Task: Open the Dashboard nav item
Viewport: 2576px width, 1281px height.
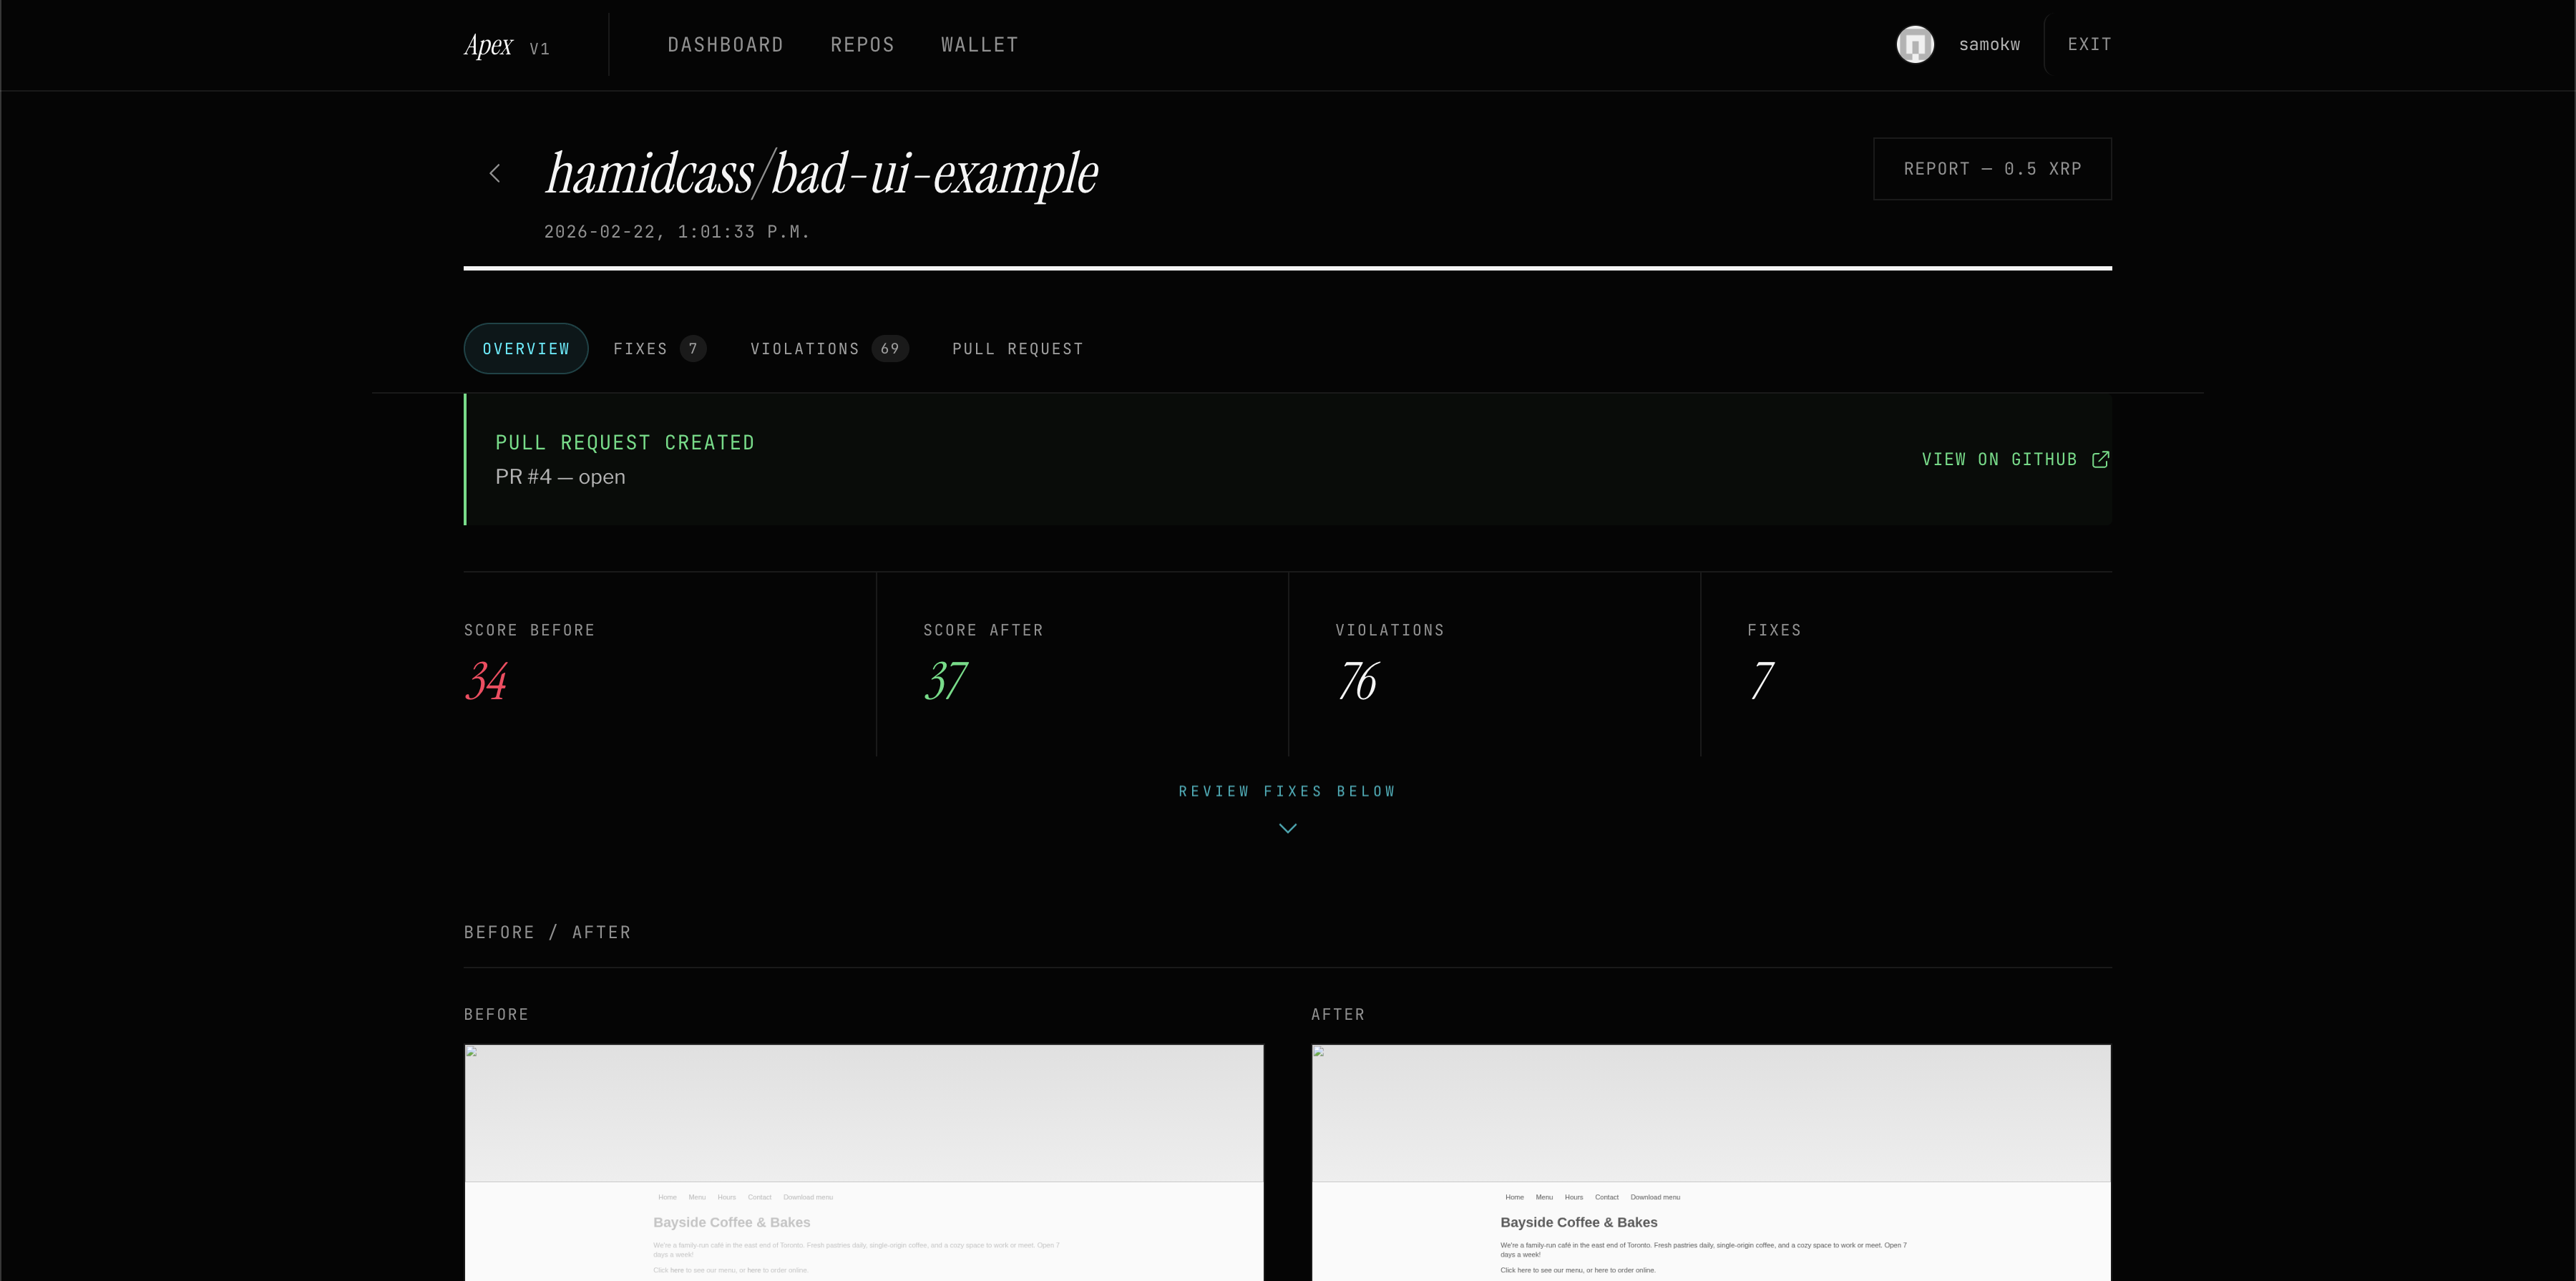Action: (725, 45)
